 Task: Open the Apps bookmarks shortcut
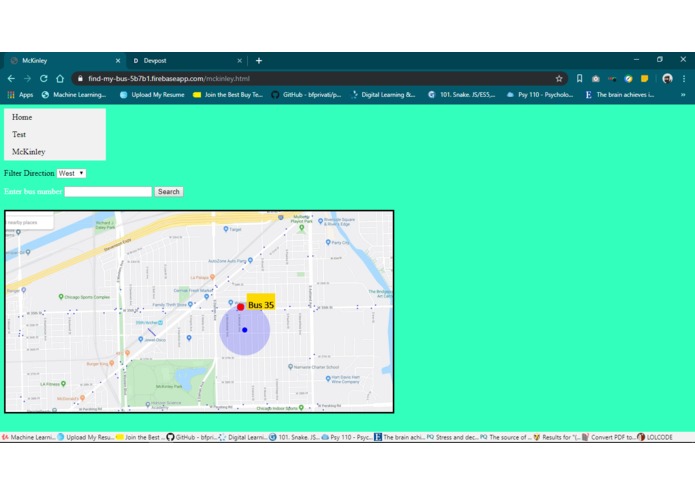[20, 94]
